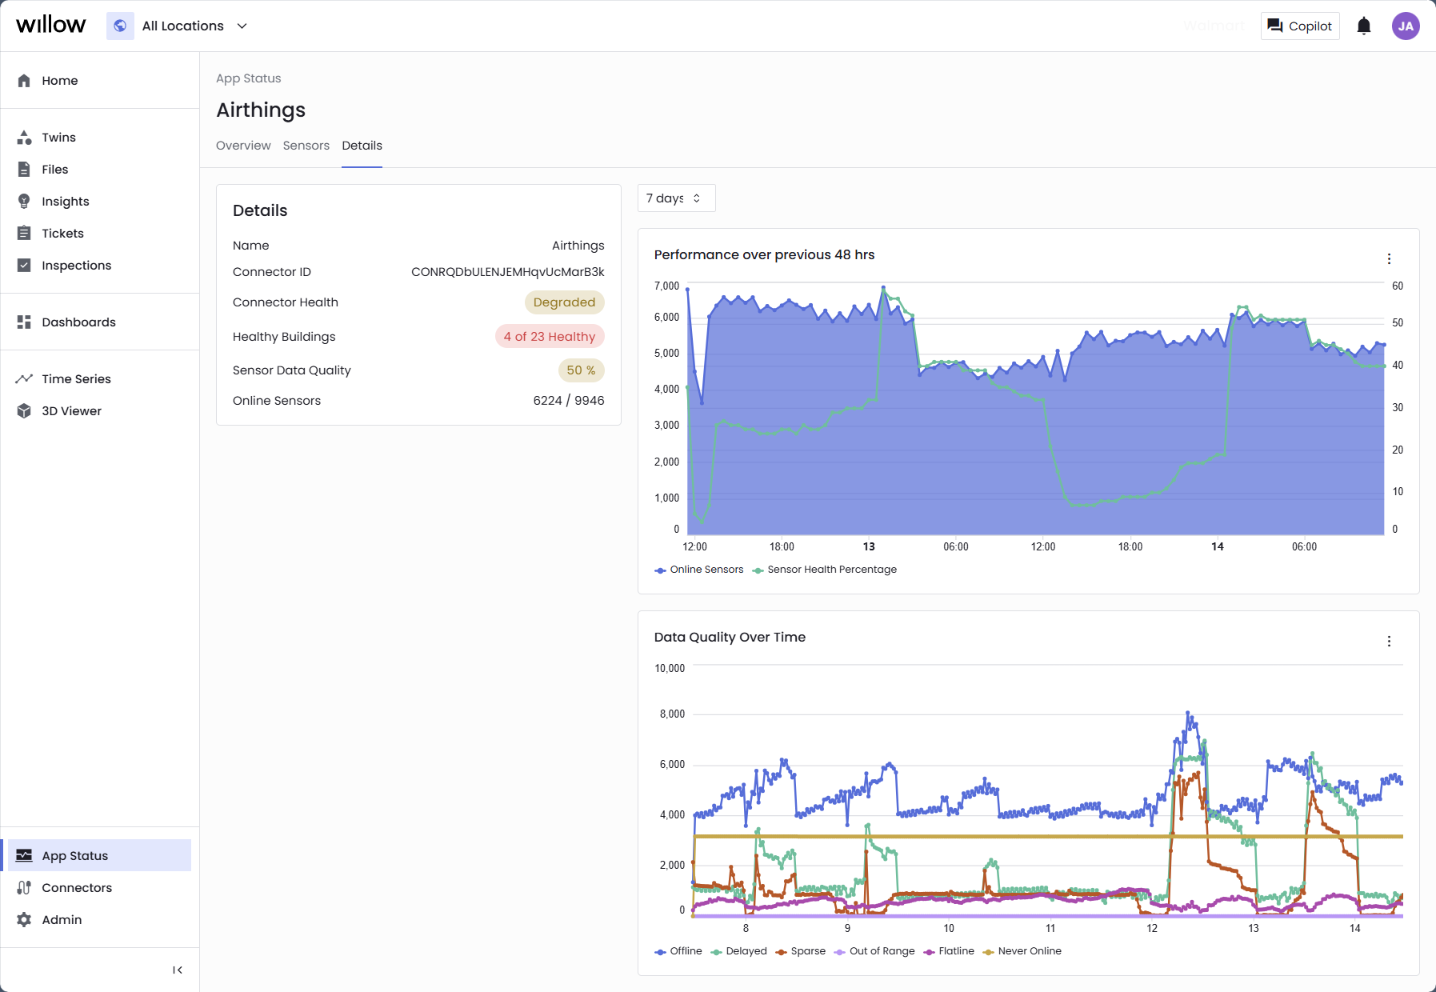Open Tickets from the left navigation

pyautogui.click(x=61, y=233)
